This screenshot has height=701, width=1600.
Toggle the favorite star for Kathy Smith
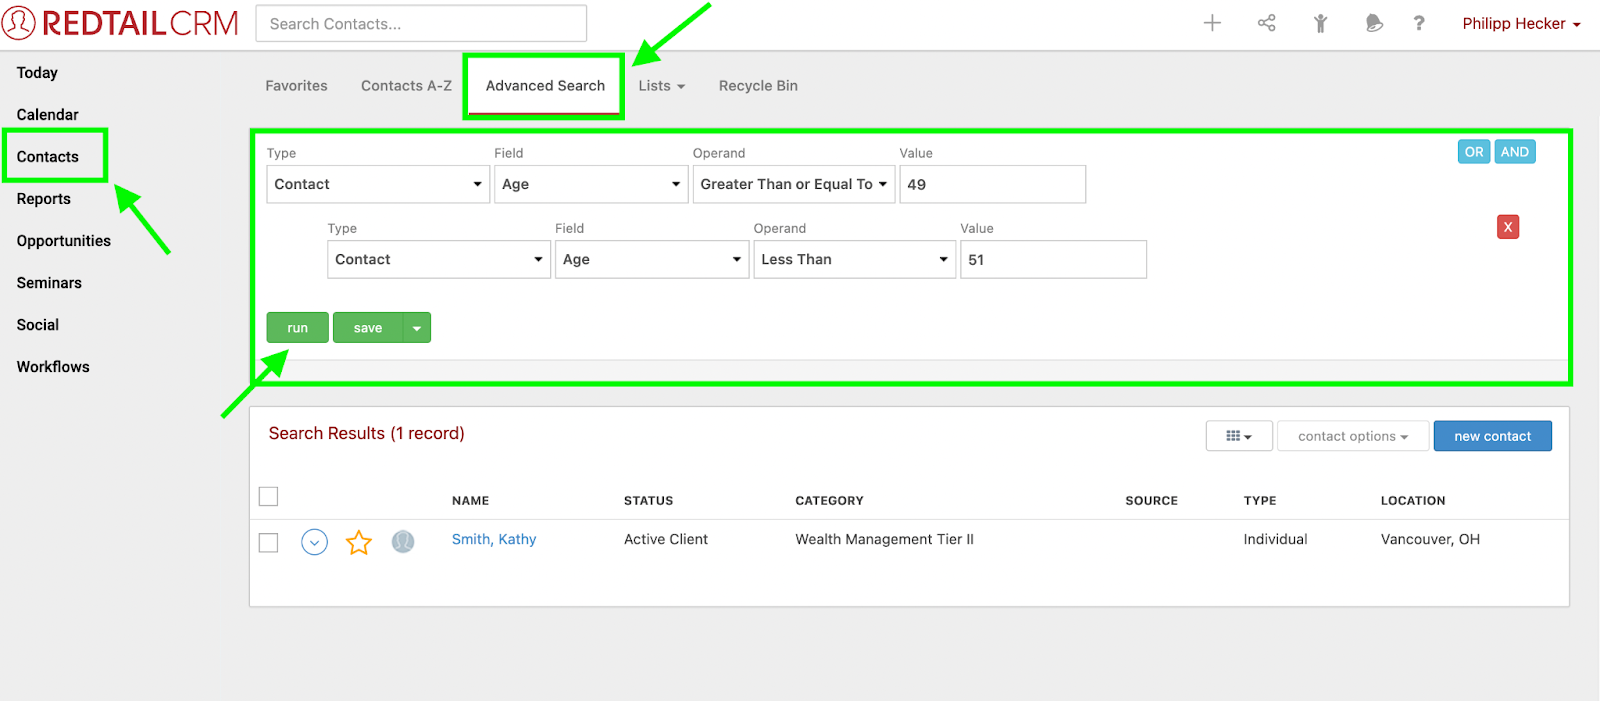359,542
